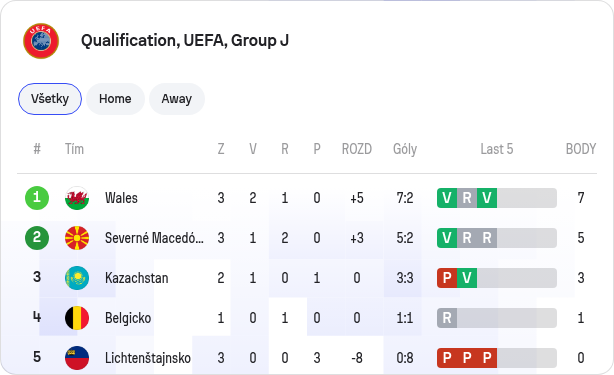This screenshot has width=614, height=375.
Task: Click the Kazakhstan flag icon
Action: (77, 278)
